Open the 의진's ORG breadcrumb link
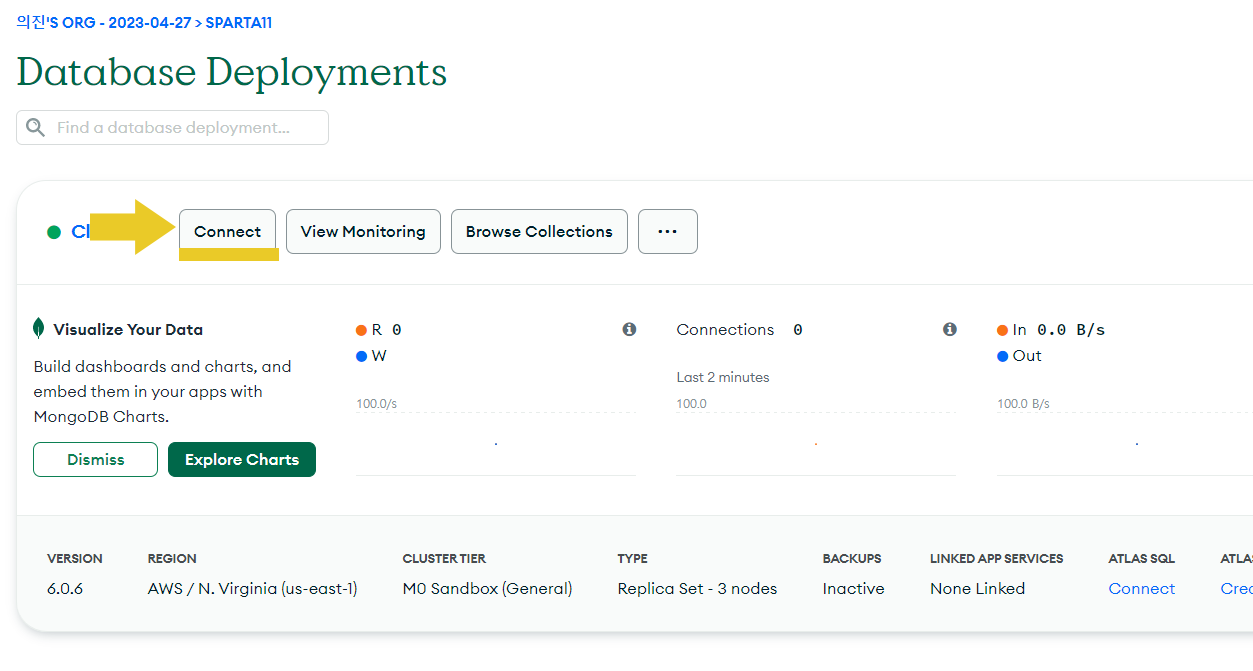 pos(103,22)
